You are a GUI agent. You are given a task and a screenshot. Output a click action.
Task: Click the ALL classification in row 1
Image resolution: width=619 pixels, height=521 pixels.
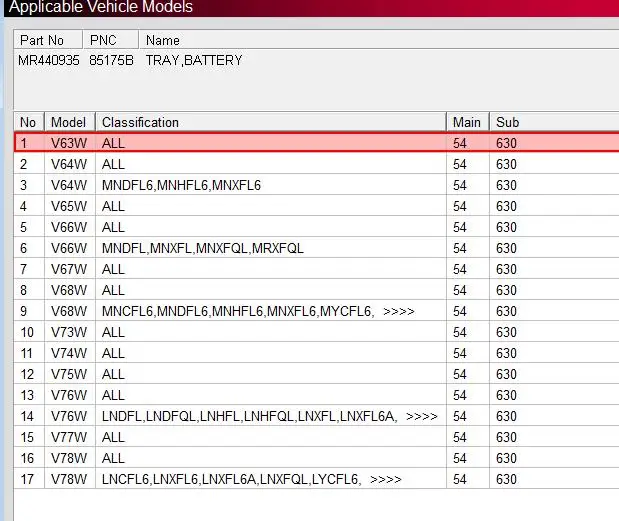113,143
